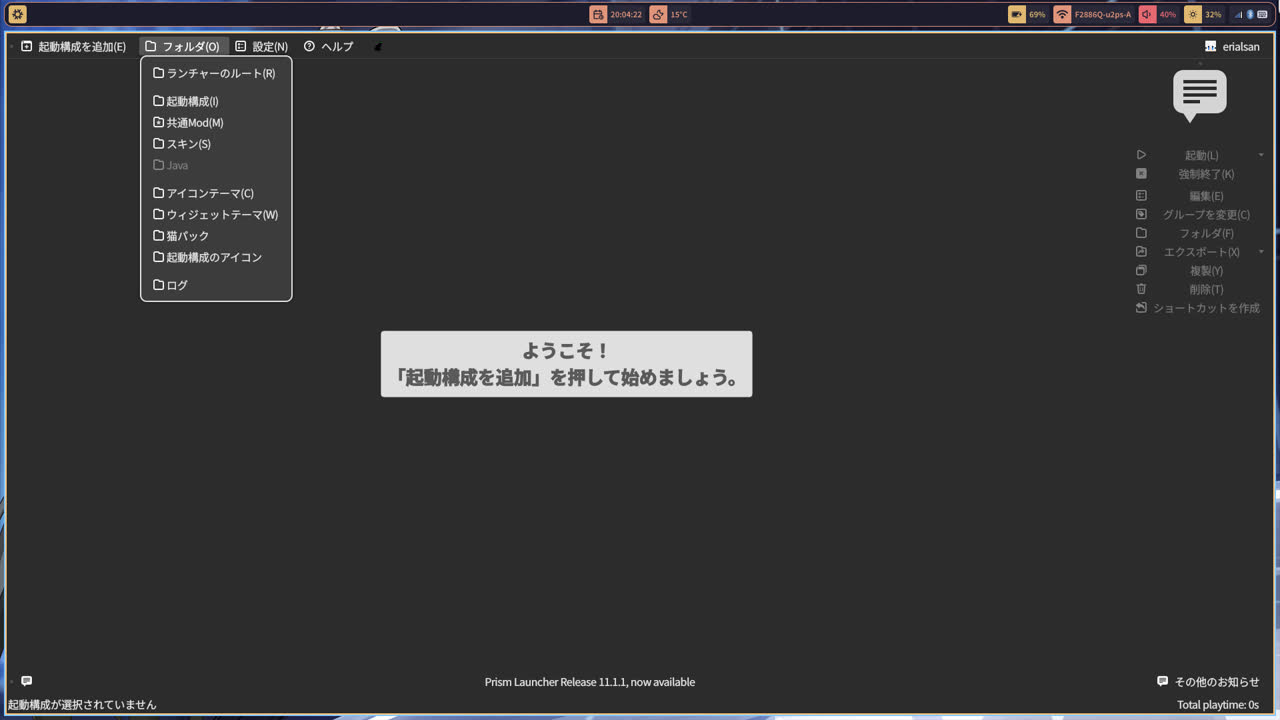Click the battery indicator showing 69%

(x=1028, y=14)
